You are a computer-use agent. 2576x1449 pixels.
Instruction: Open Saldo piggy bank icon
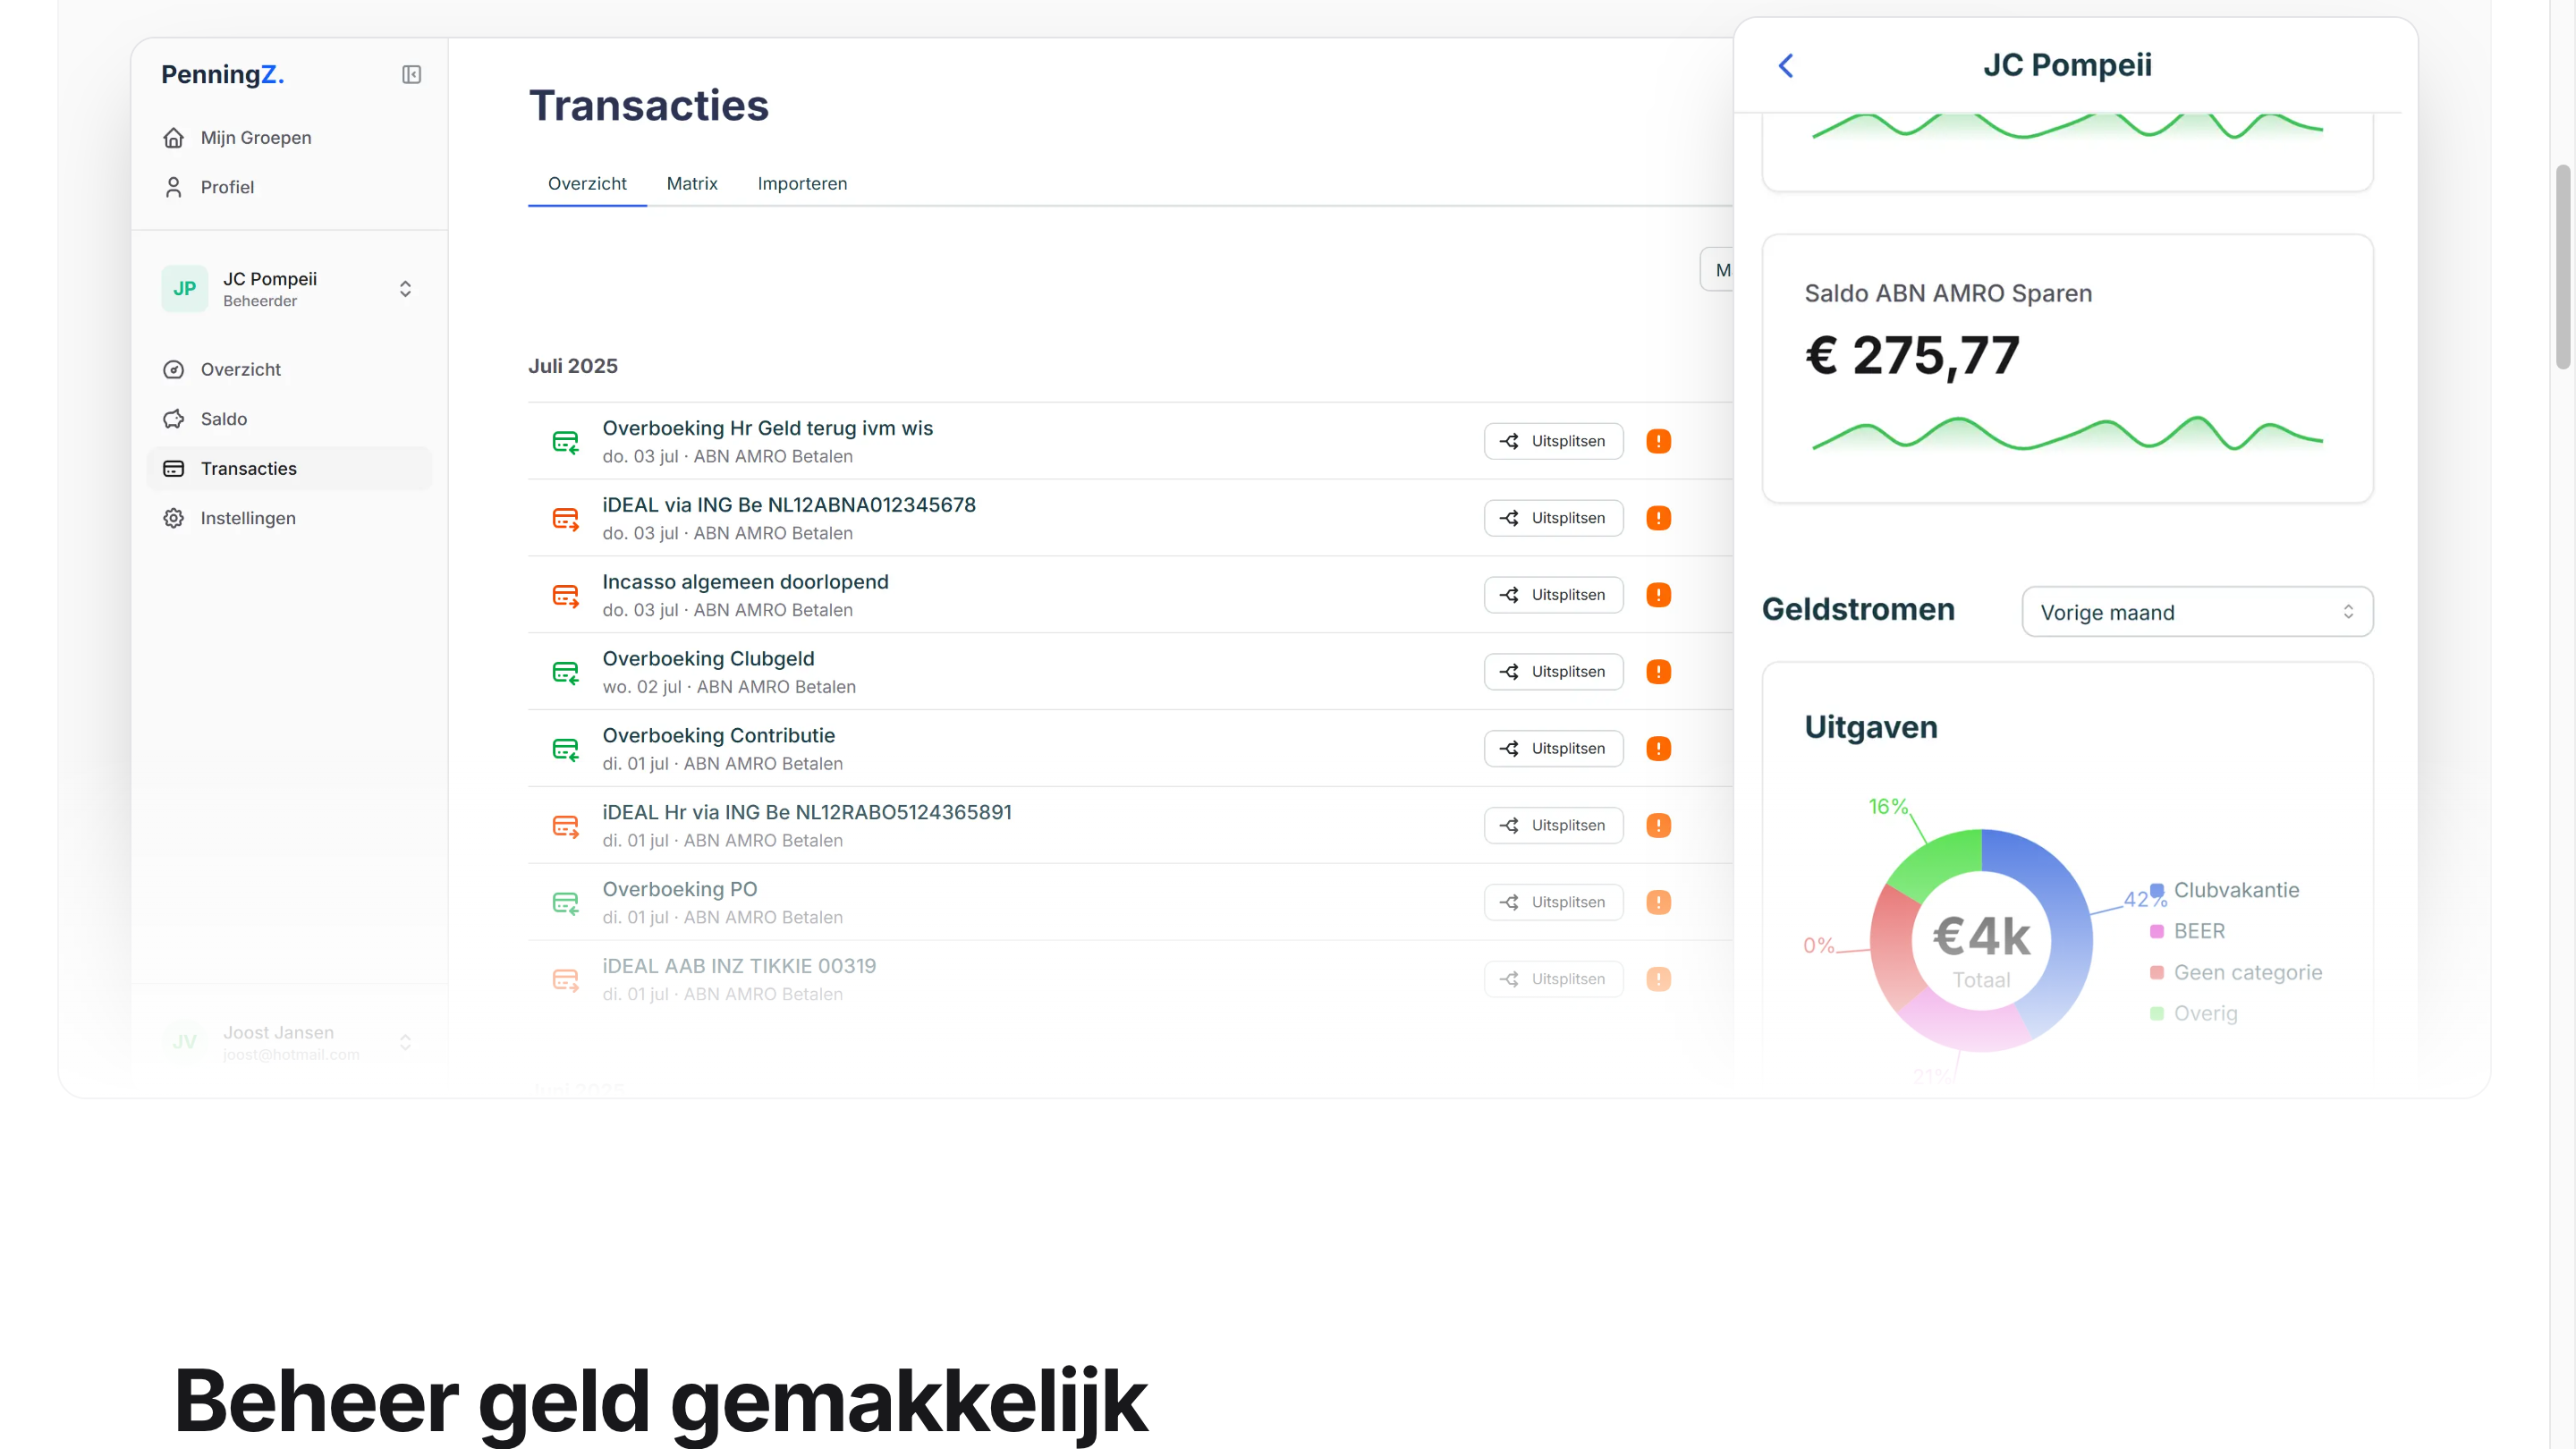point(173,419)
